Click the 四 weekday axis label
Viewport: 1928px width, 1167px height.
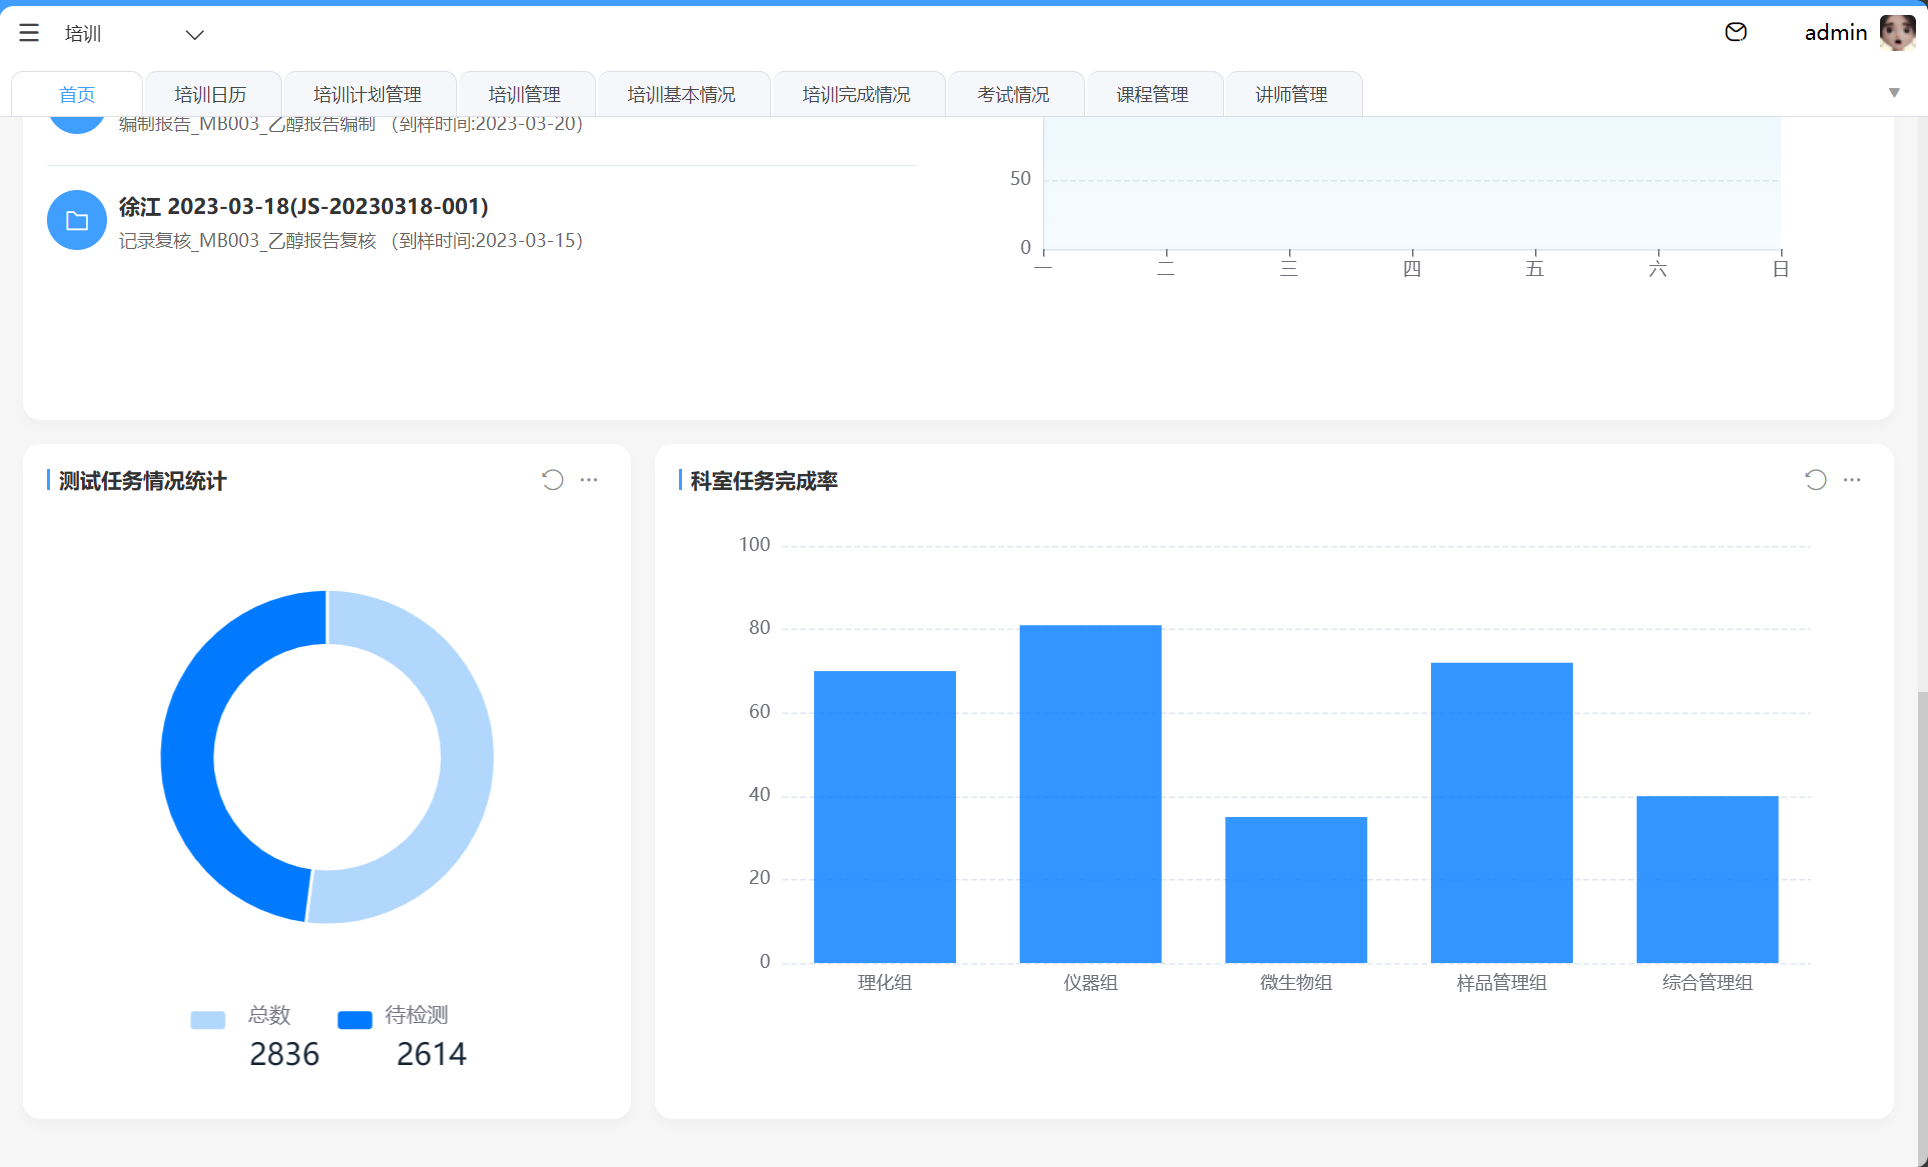1412,269
